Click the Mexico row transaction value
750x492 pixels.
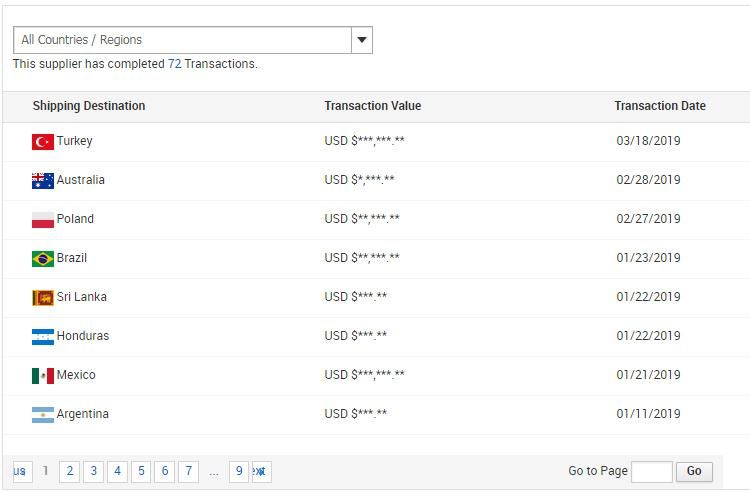(364, 375)
